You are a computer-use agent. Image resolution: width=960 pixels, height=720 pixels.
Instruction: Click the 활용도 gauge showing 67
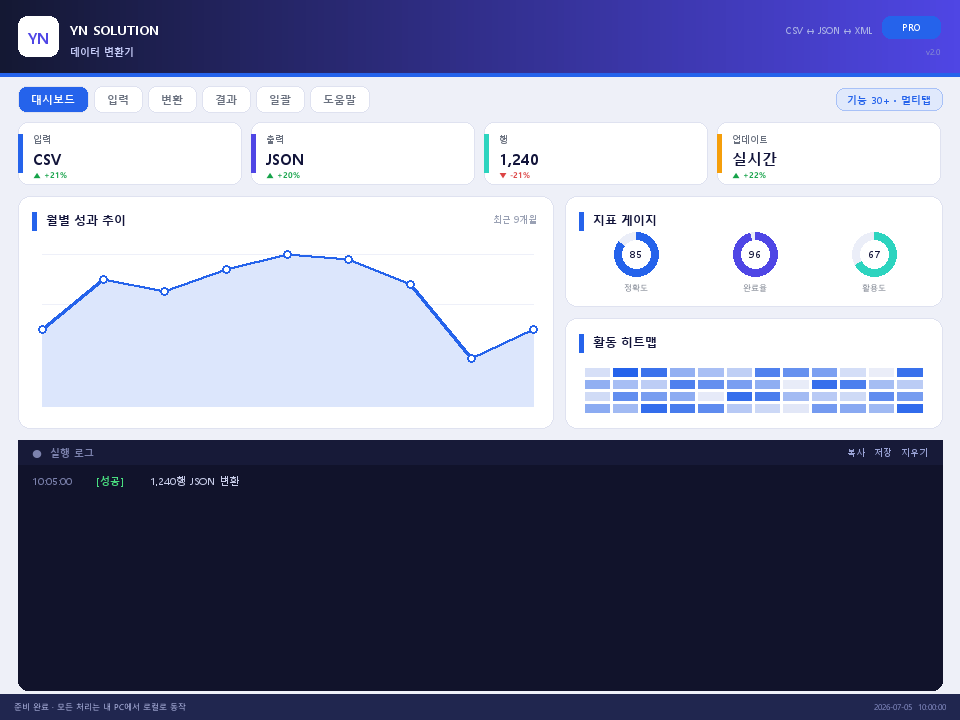pos(874,255)
